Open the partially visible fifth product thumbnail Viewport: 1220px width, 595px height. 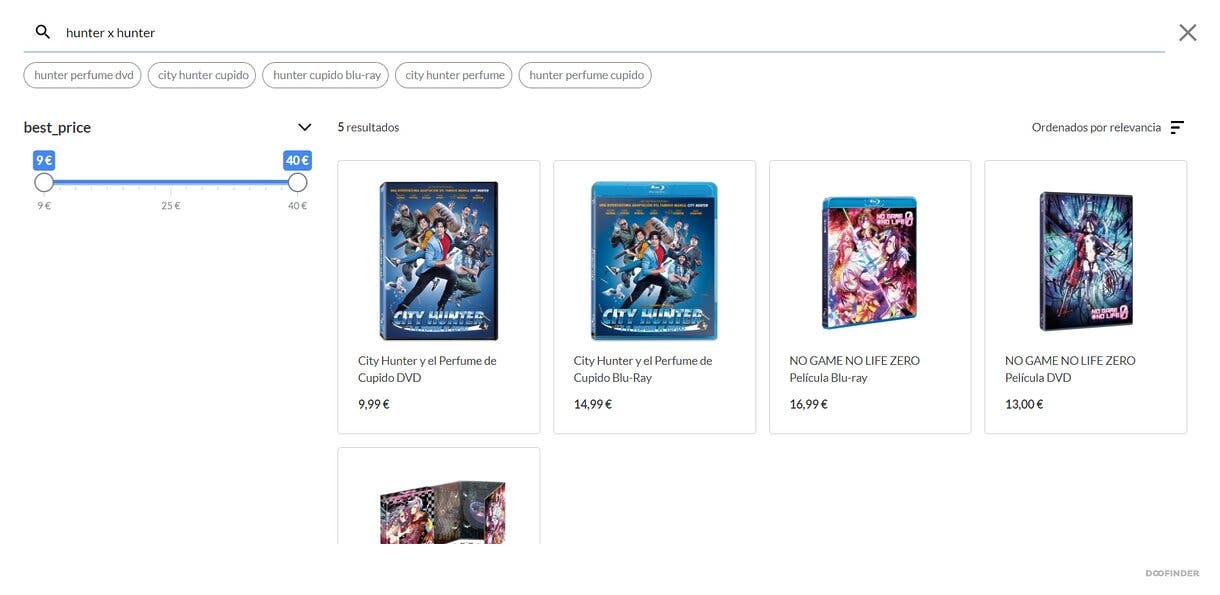[443, 512]
